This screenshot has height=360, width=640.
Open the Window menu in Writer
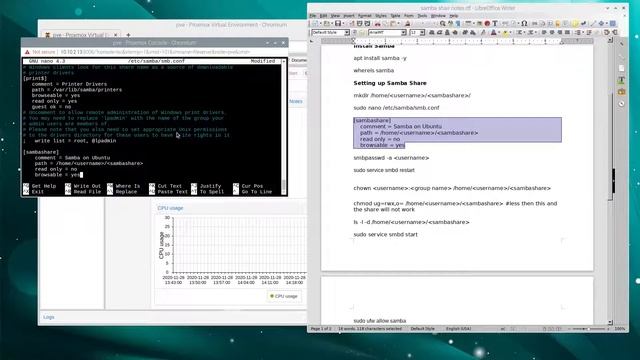[438, 16]
